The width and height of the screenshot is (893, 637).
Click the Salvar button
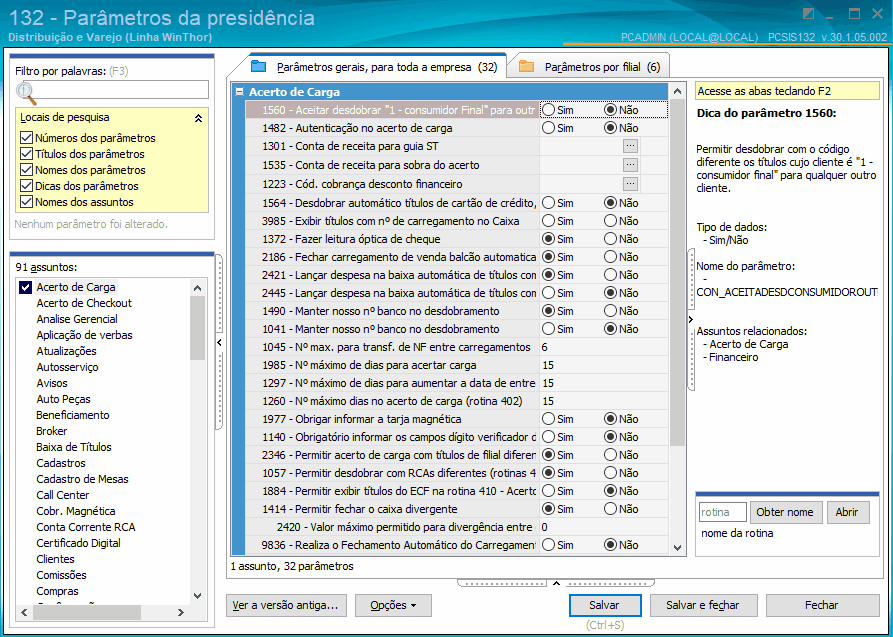(x=605, y=605)
